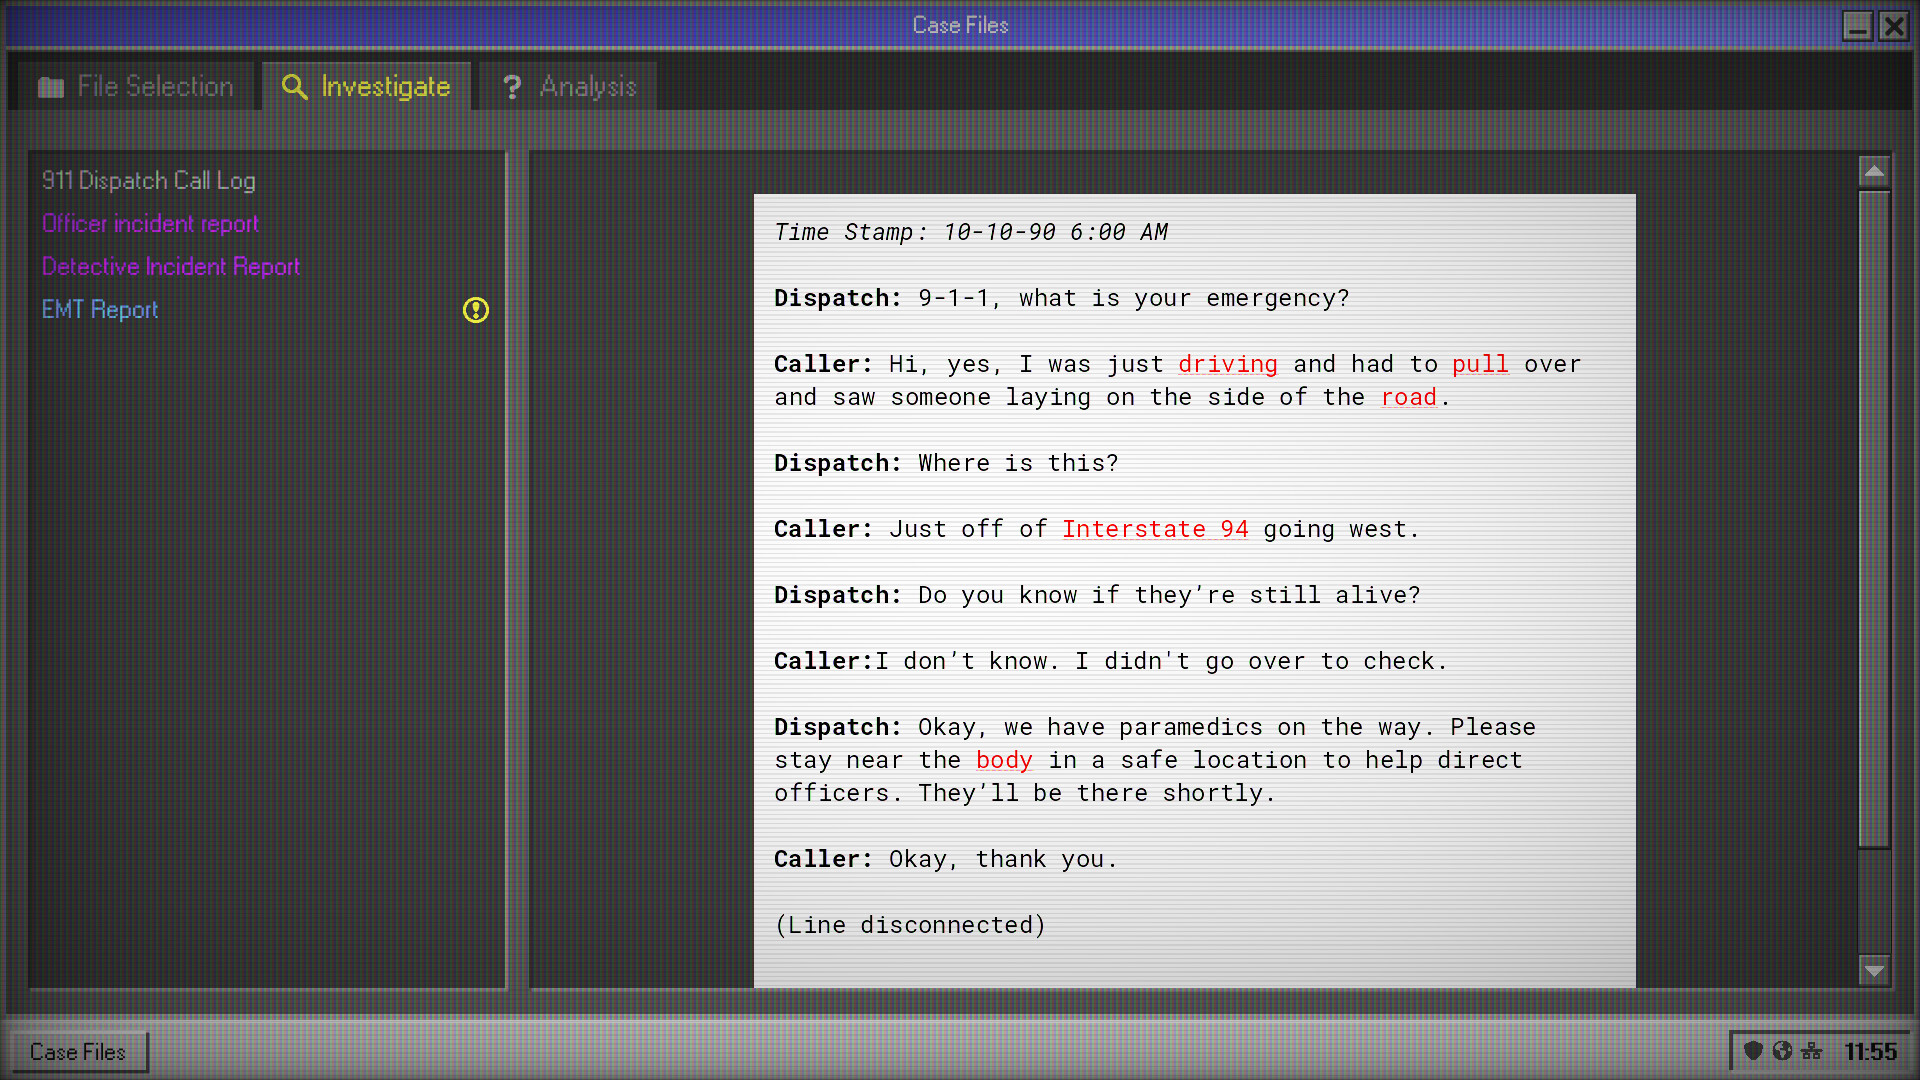1920x1080 pixels.
Task: Click the red Interstate 94 evidence text
Action: click(1155, 529)
